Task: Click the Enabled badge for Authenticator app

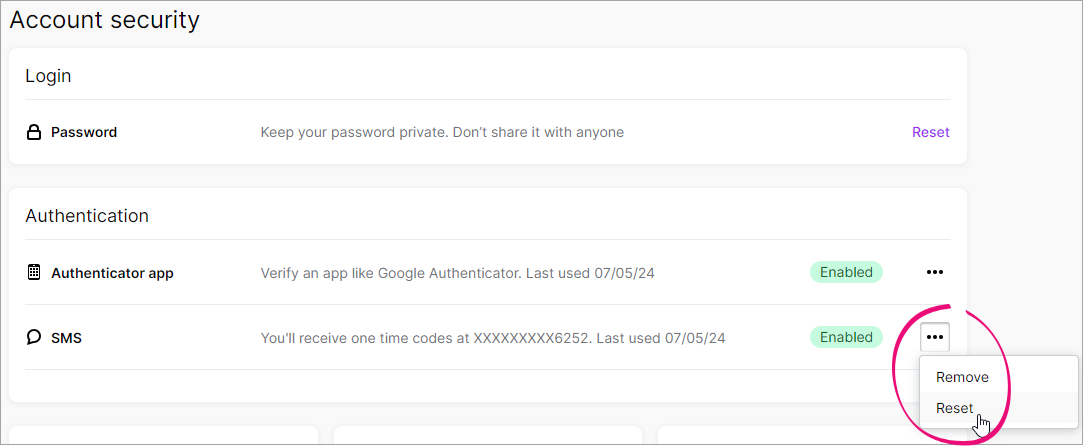Action: pos(846,272)
